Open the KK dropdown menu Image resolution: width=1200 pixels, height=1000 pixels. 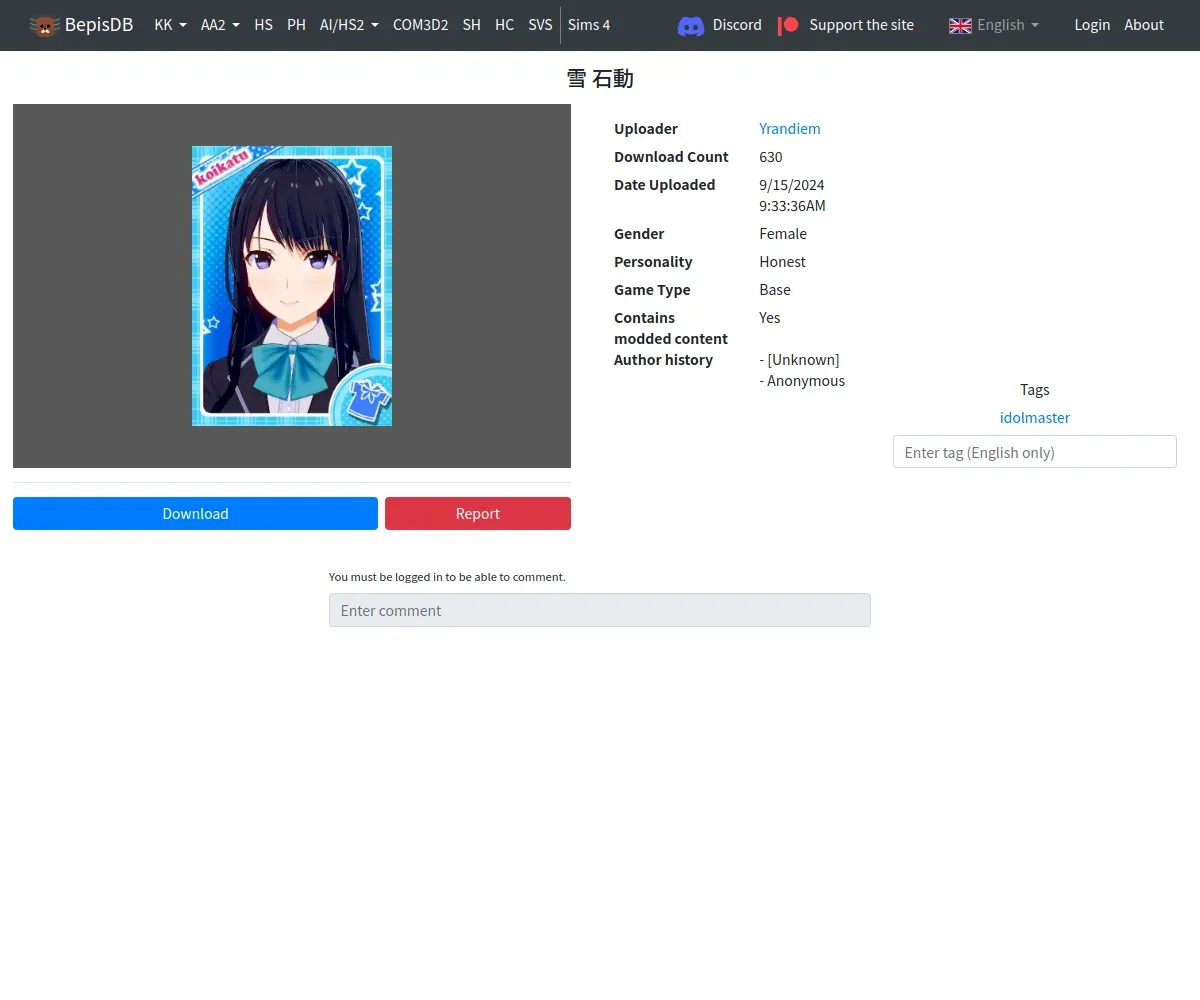tap(170, 25)
